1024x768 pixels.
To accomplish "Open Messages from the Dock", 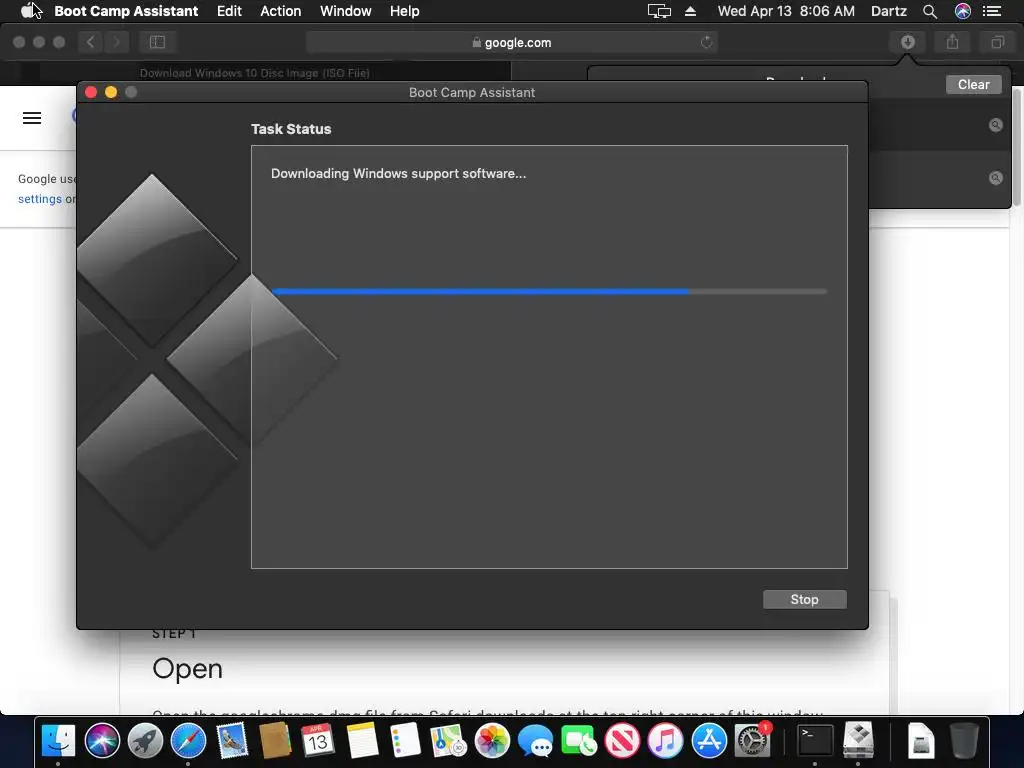I will coord(536,741).
